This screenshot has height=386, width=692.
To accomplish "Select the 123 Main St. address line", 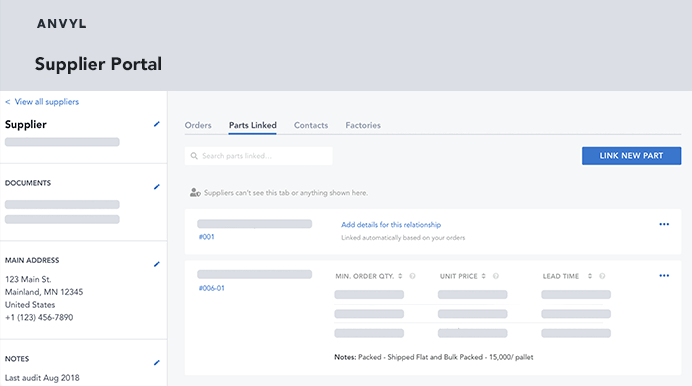I will point(28,279).
